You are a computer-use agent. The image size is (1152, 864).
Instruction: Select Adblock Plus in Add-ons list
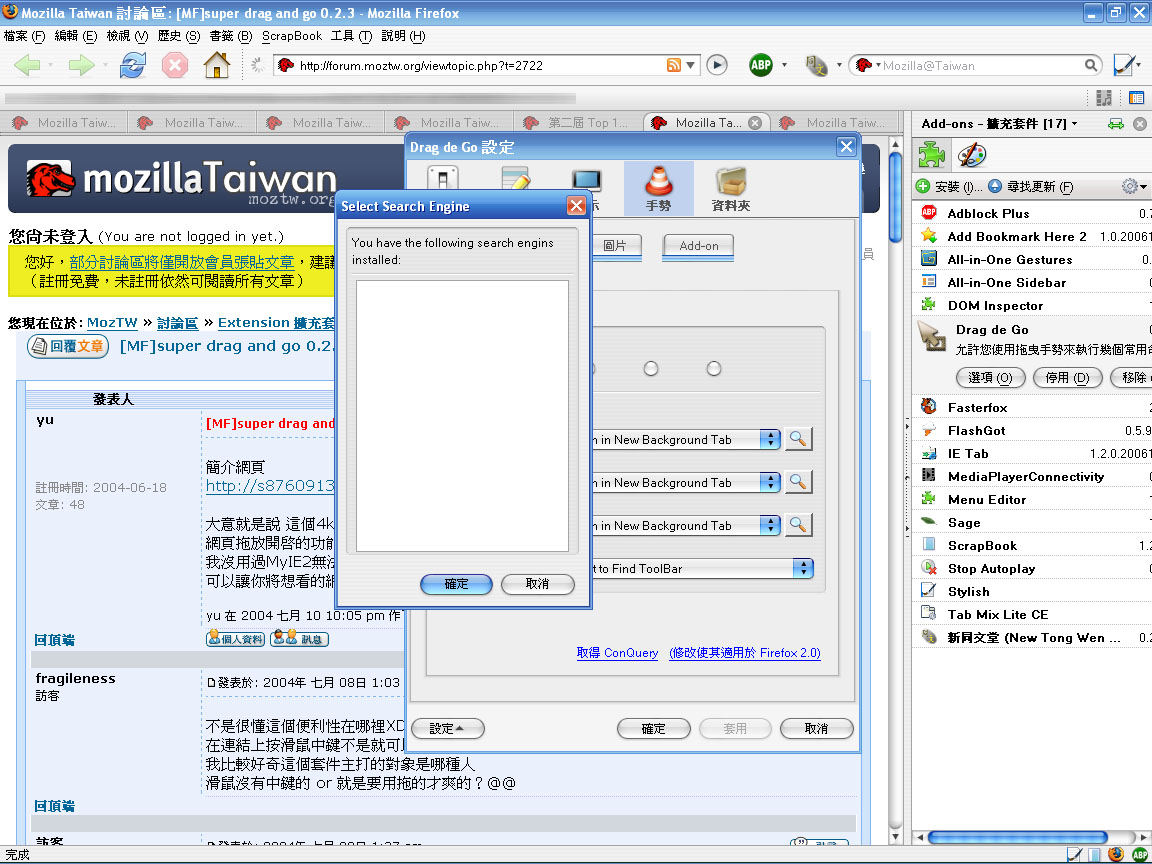pyautogui.click(x=1032, y=213)
